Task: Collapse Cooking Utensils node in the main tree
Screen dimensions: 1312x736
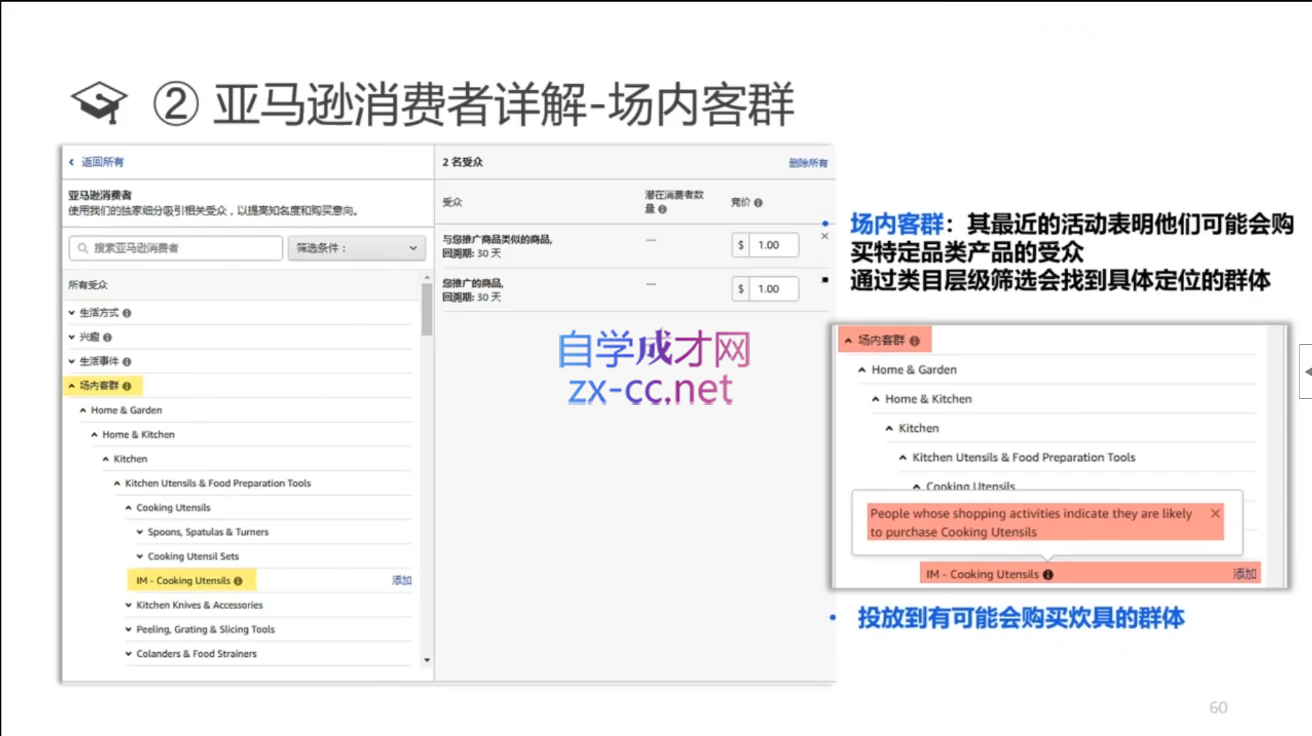Action: click(x=129, y=508)
